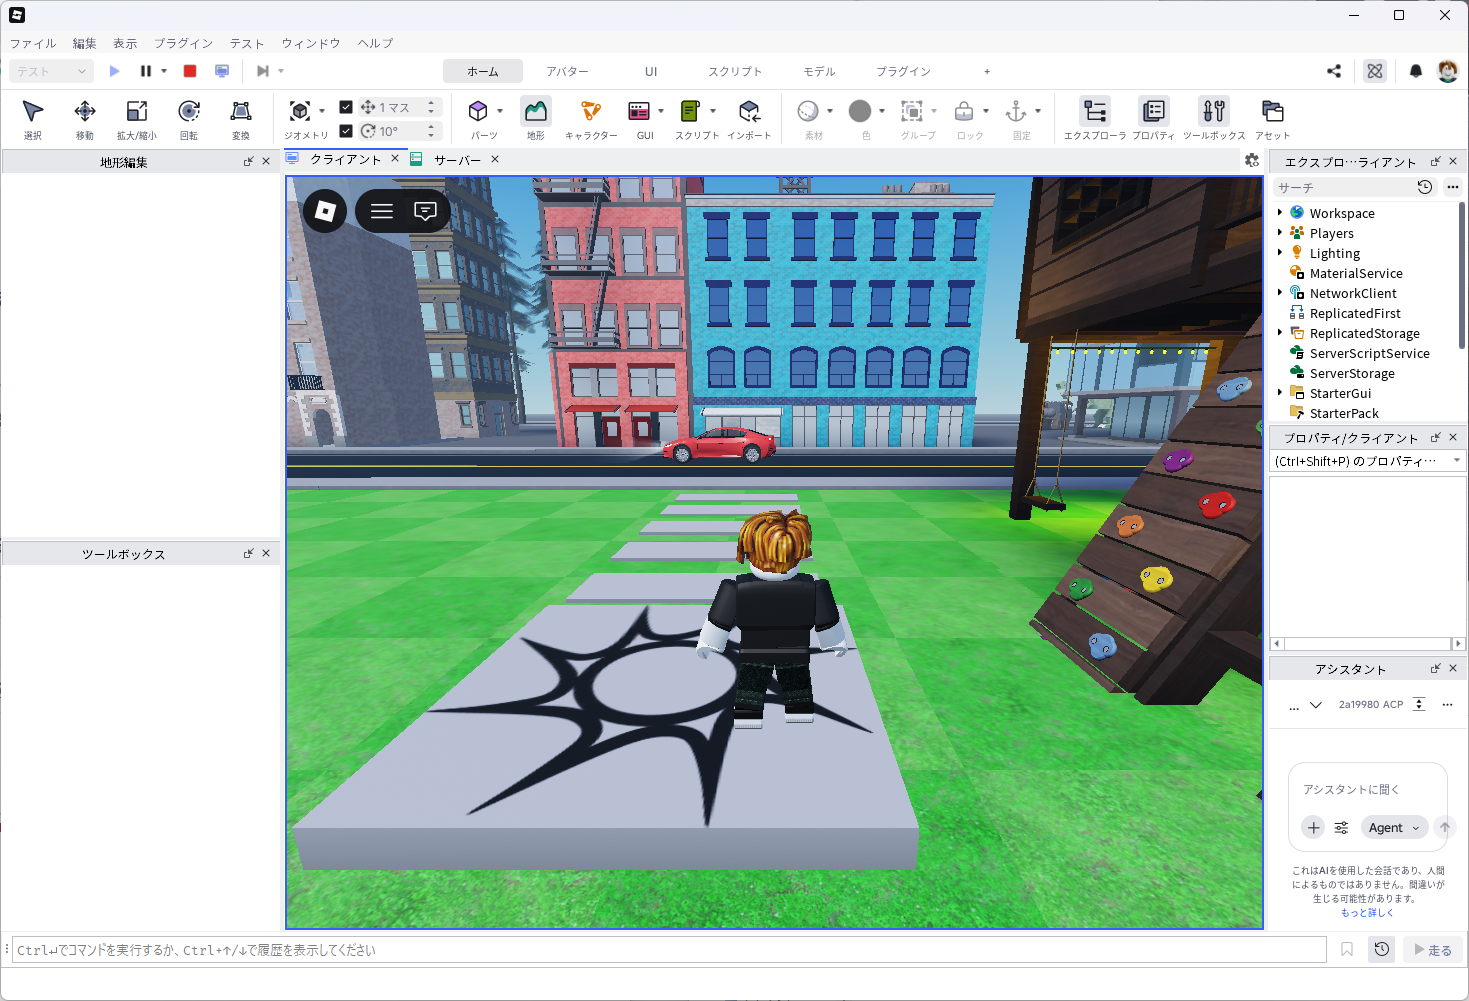Open the キャラクター character tool
The image size is (1469, 1001).
(x=591, y=119)
